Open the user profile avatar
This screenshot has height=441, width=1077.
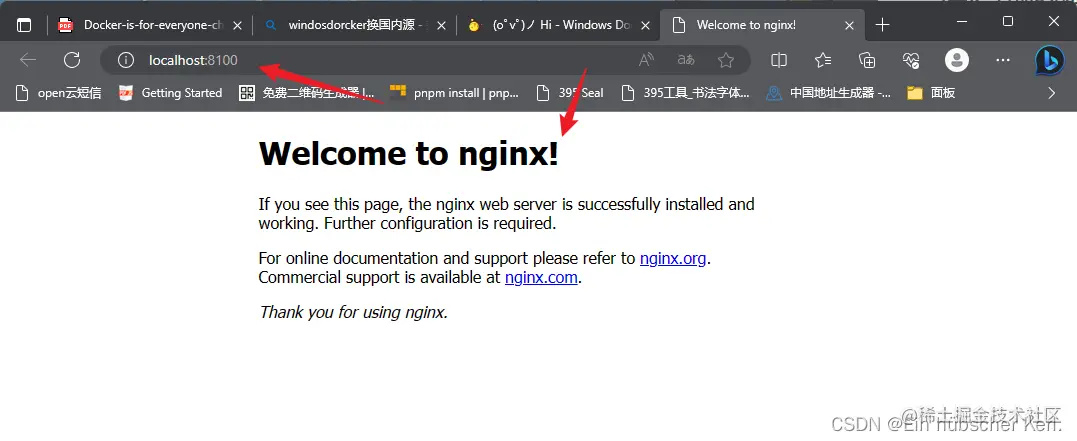(x=957, y=60)
